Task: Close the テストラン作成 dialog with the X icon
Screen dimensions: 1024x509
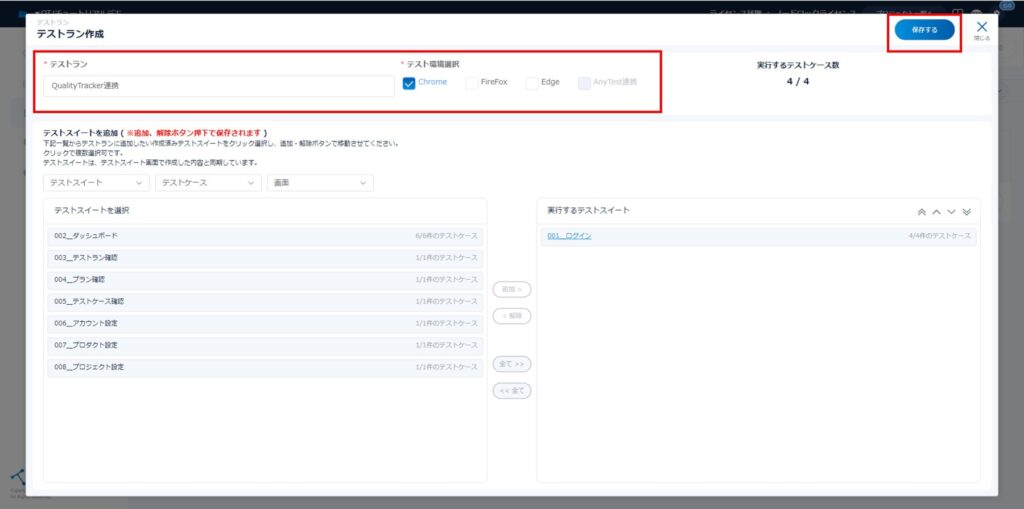Action: 981,27
